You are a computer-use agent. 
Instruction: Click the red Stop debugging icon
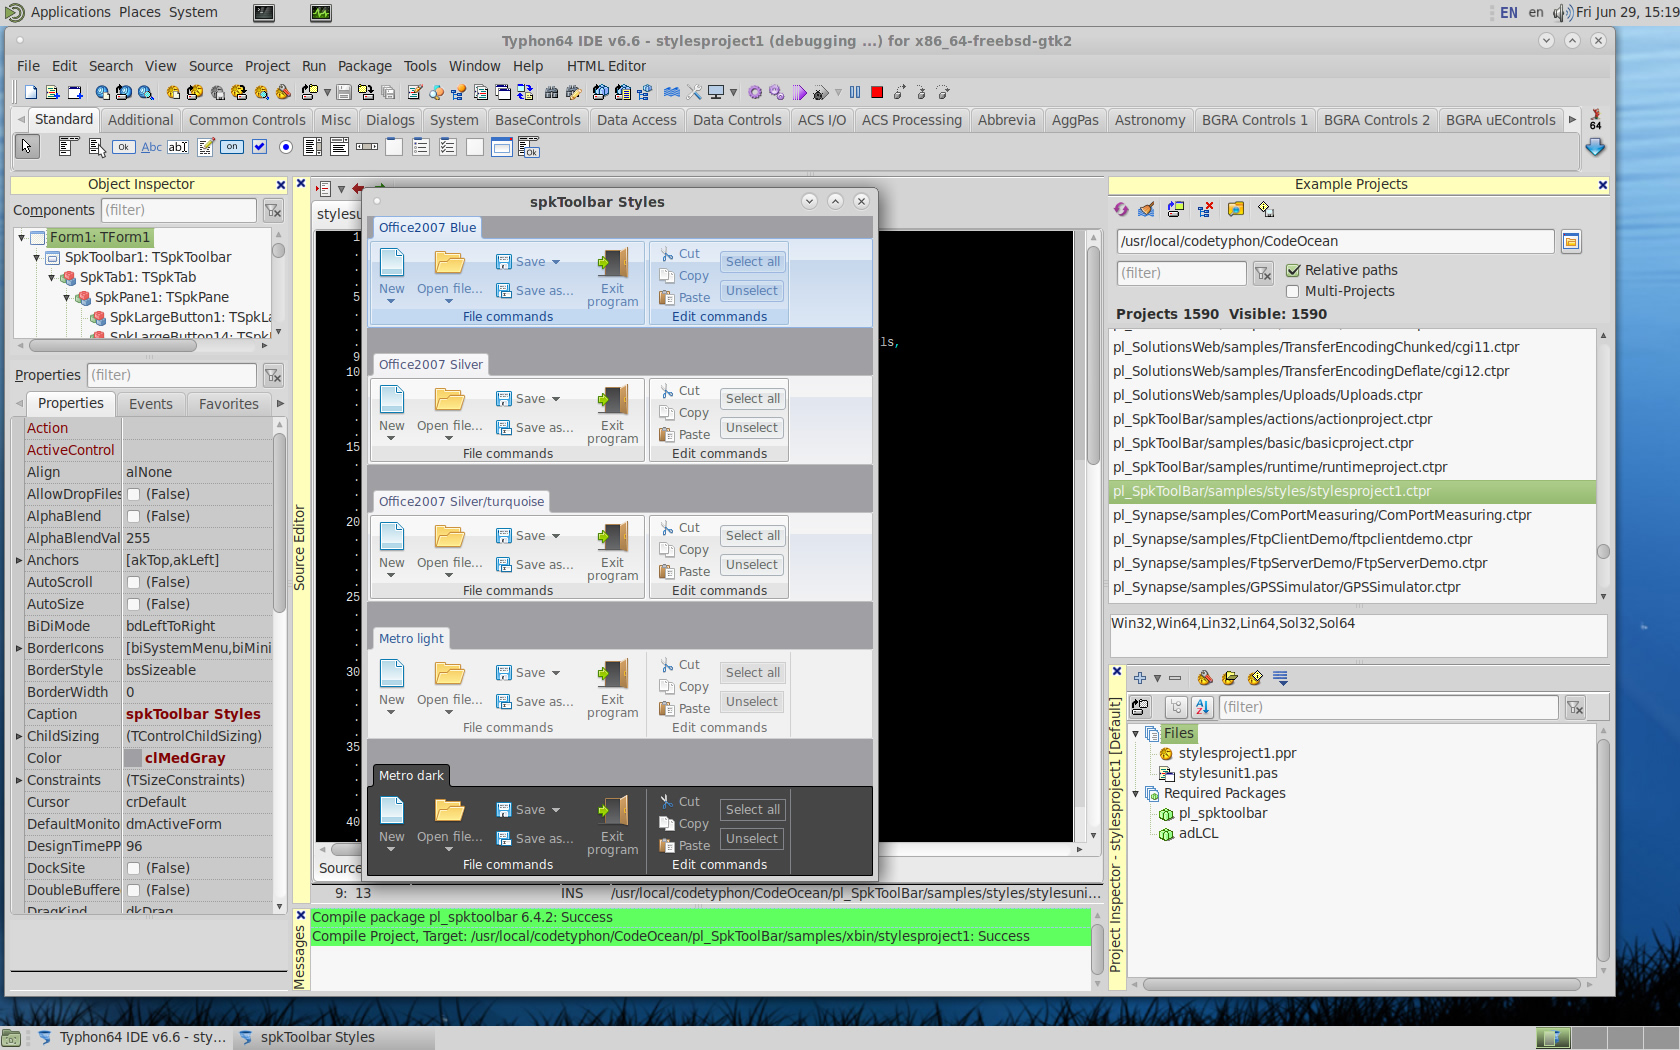[x=877, y=92]
